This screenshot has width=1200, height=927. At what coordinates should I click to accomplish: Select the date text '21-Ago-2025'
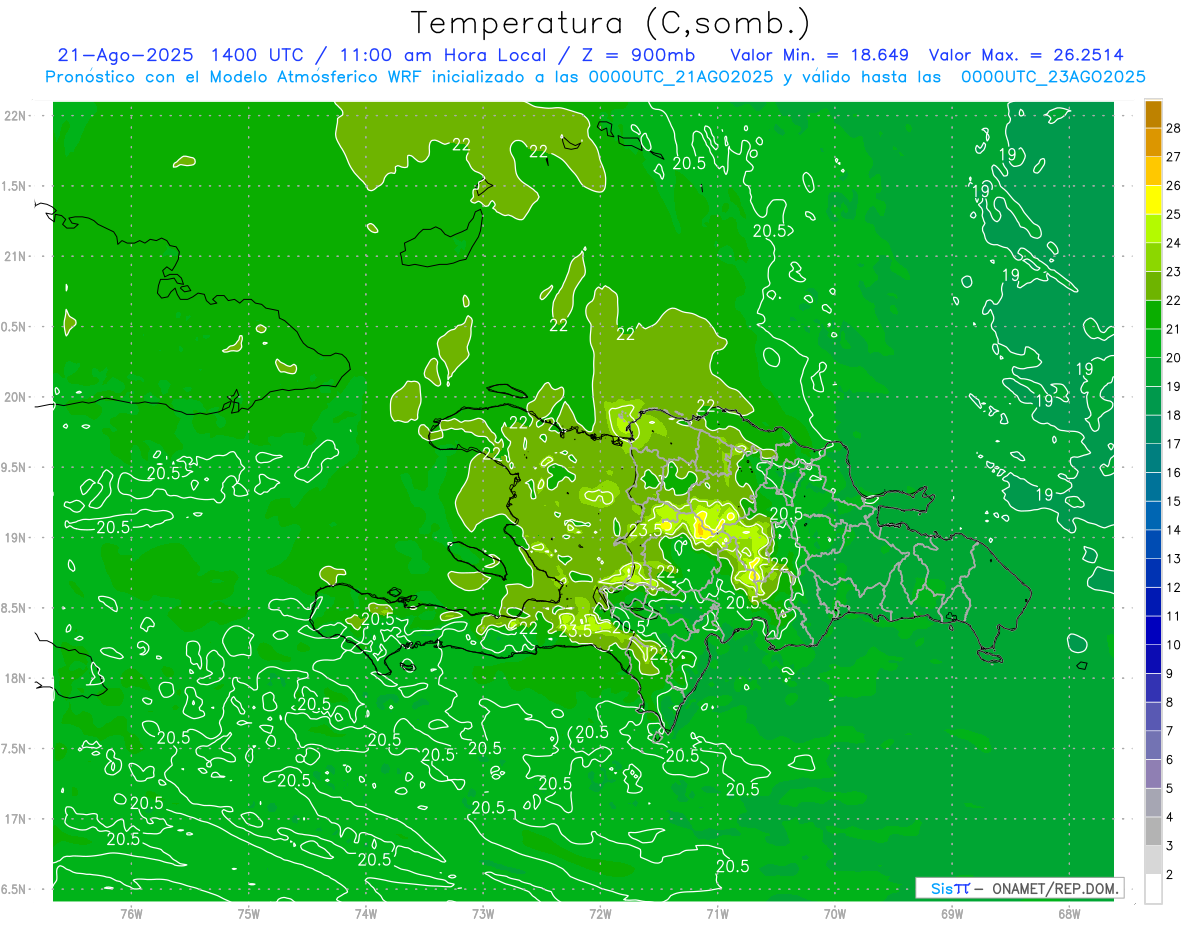pyautogui.click(x=125, y=55)
